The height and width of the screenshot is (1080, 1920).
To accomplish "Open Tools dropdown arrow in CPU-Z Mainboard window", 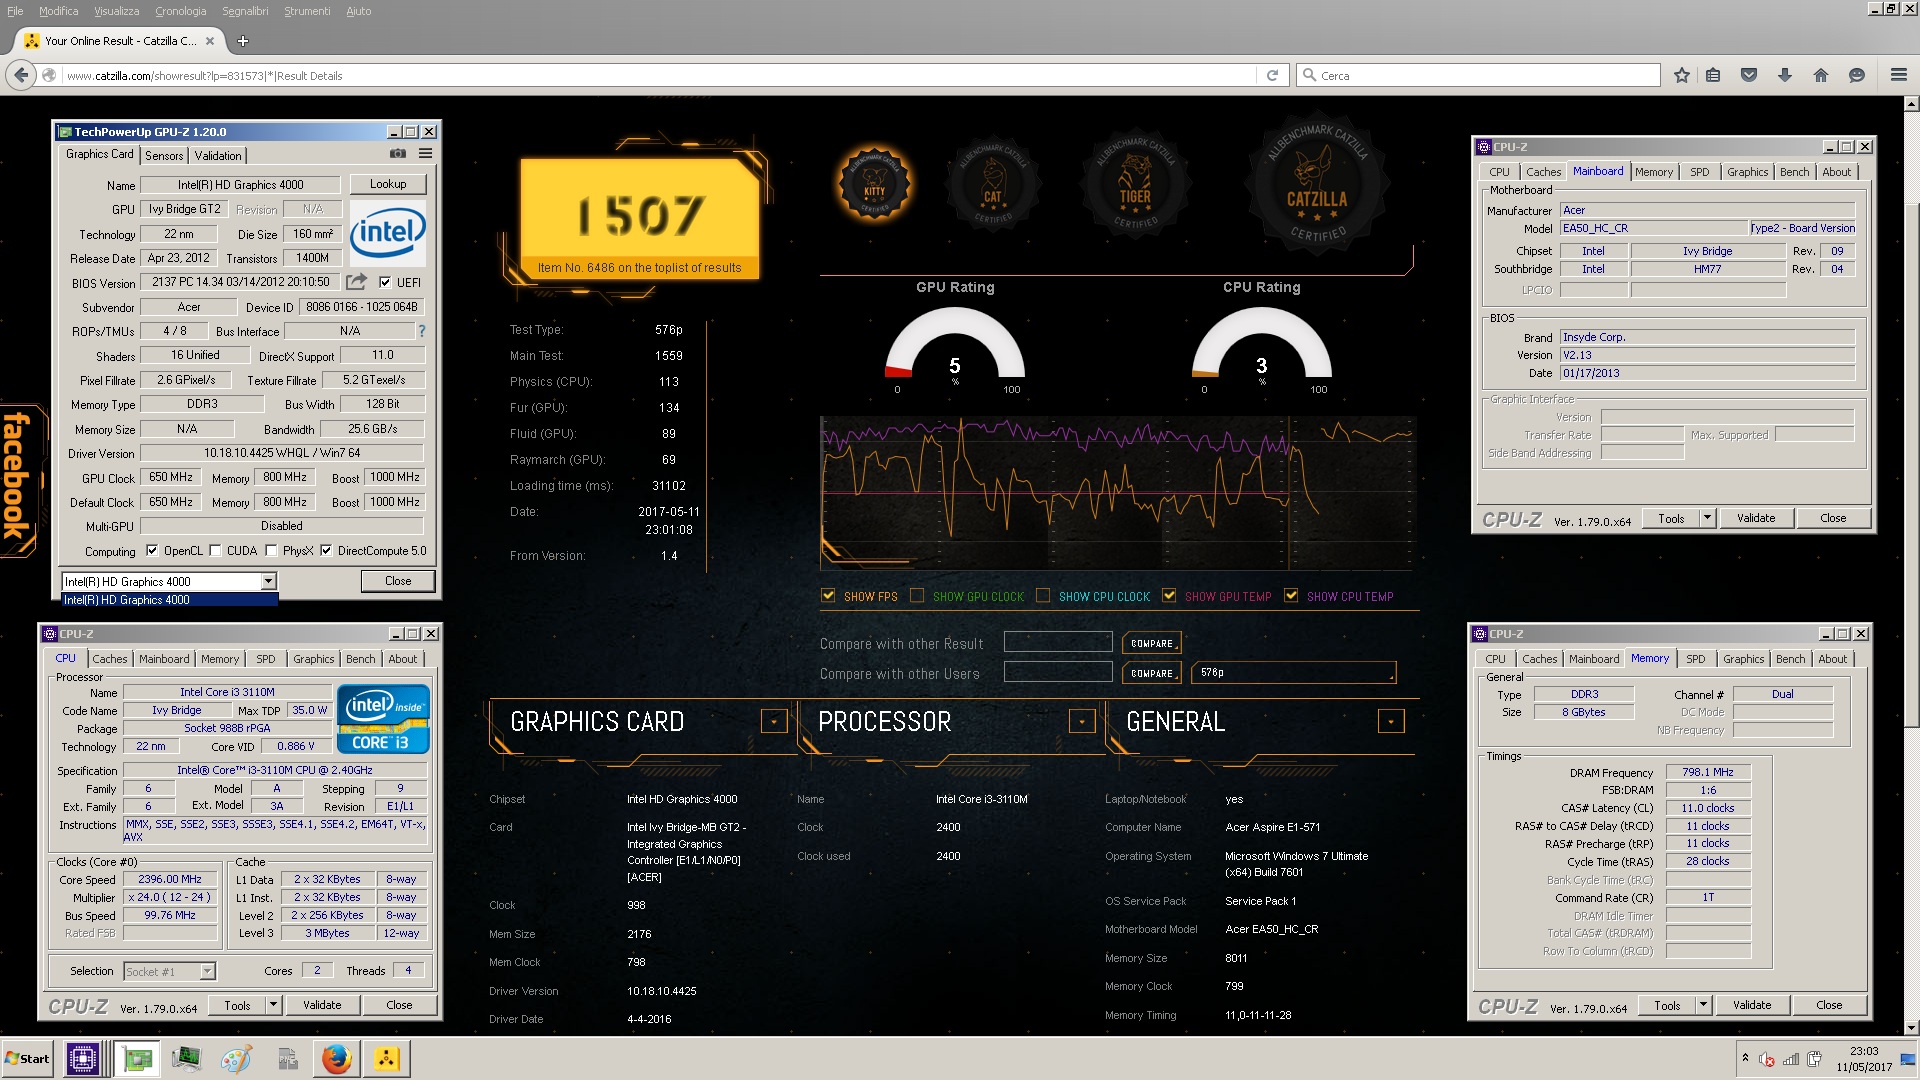I will tap(1707, 518).
